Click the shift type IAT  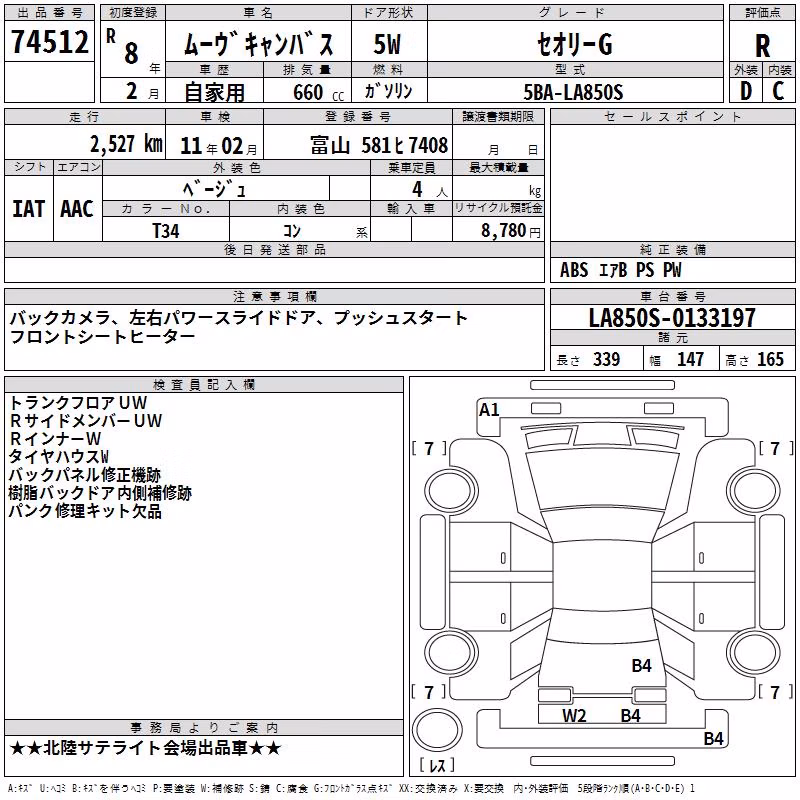(x=28, y=209)
